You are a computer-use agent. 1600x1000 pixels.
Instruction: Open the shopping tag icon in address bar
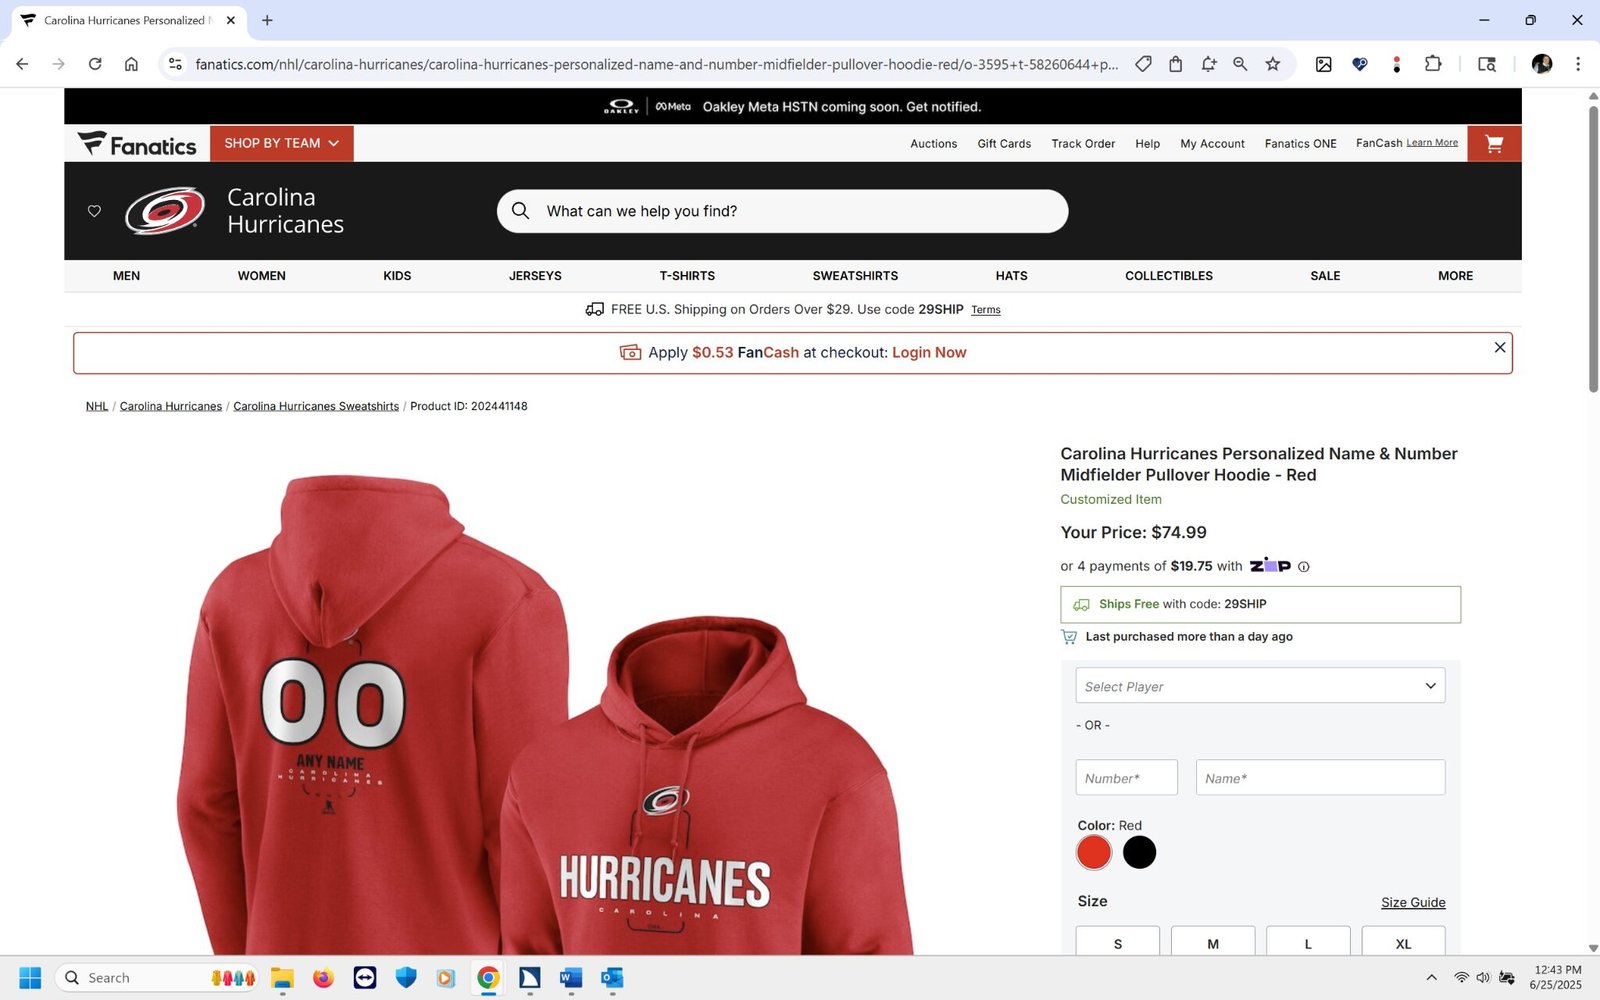[1143, 64]
